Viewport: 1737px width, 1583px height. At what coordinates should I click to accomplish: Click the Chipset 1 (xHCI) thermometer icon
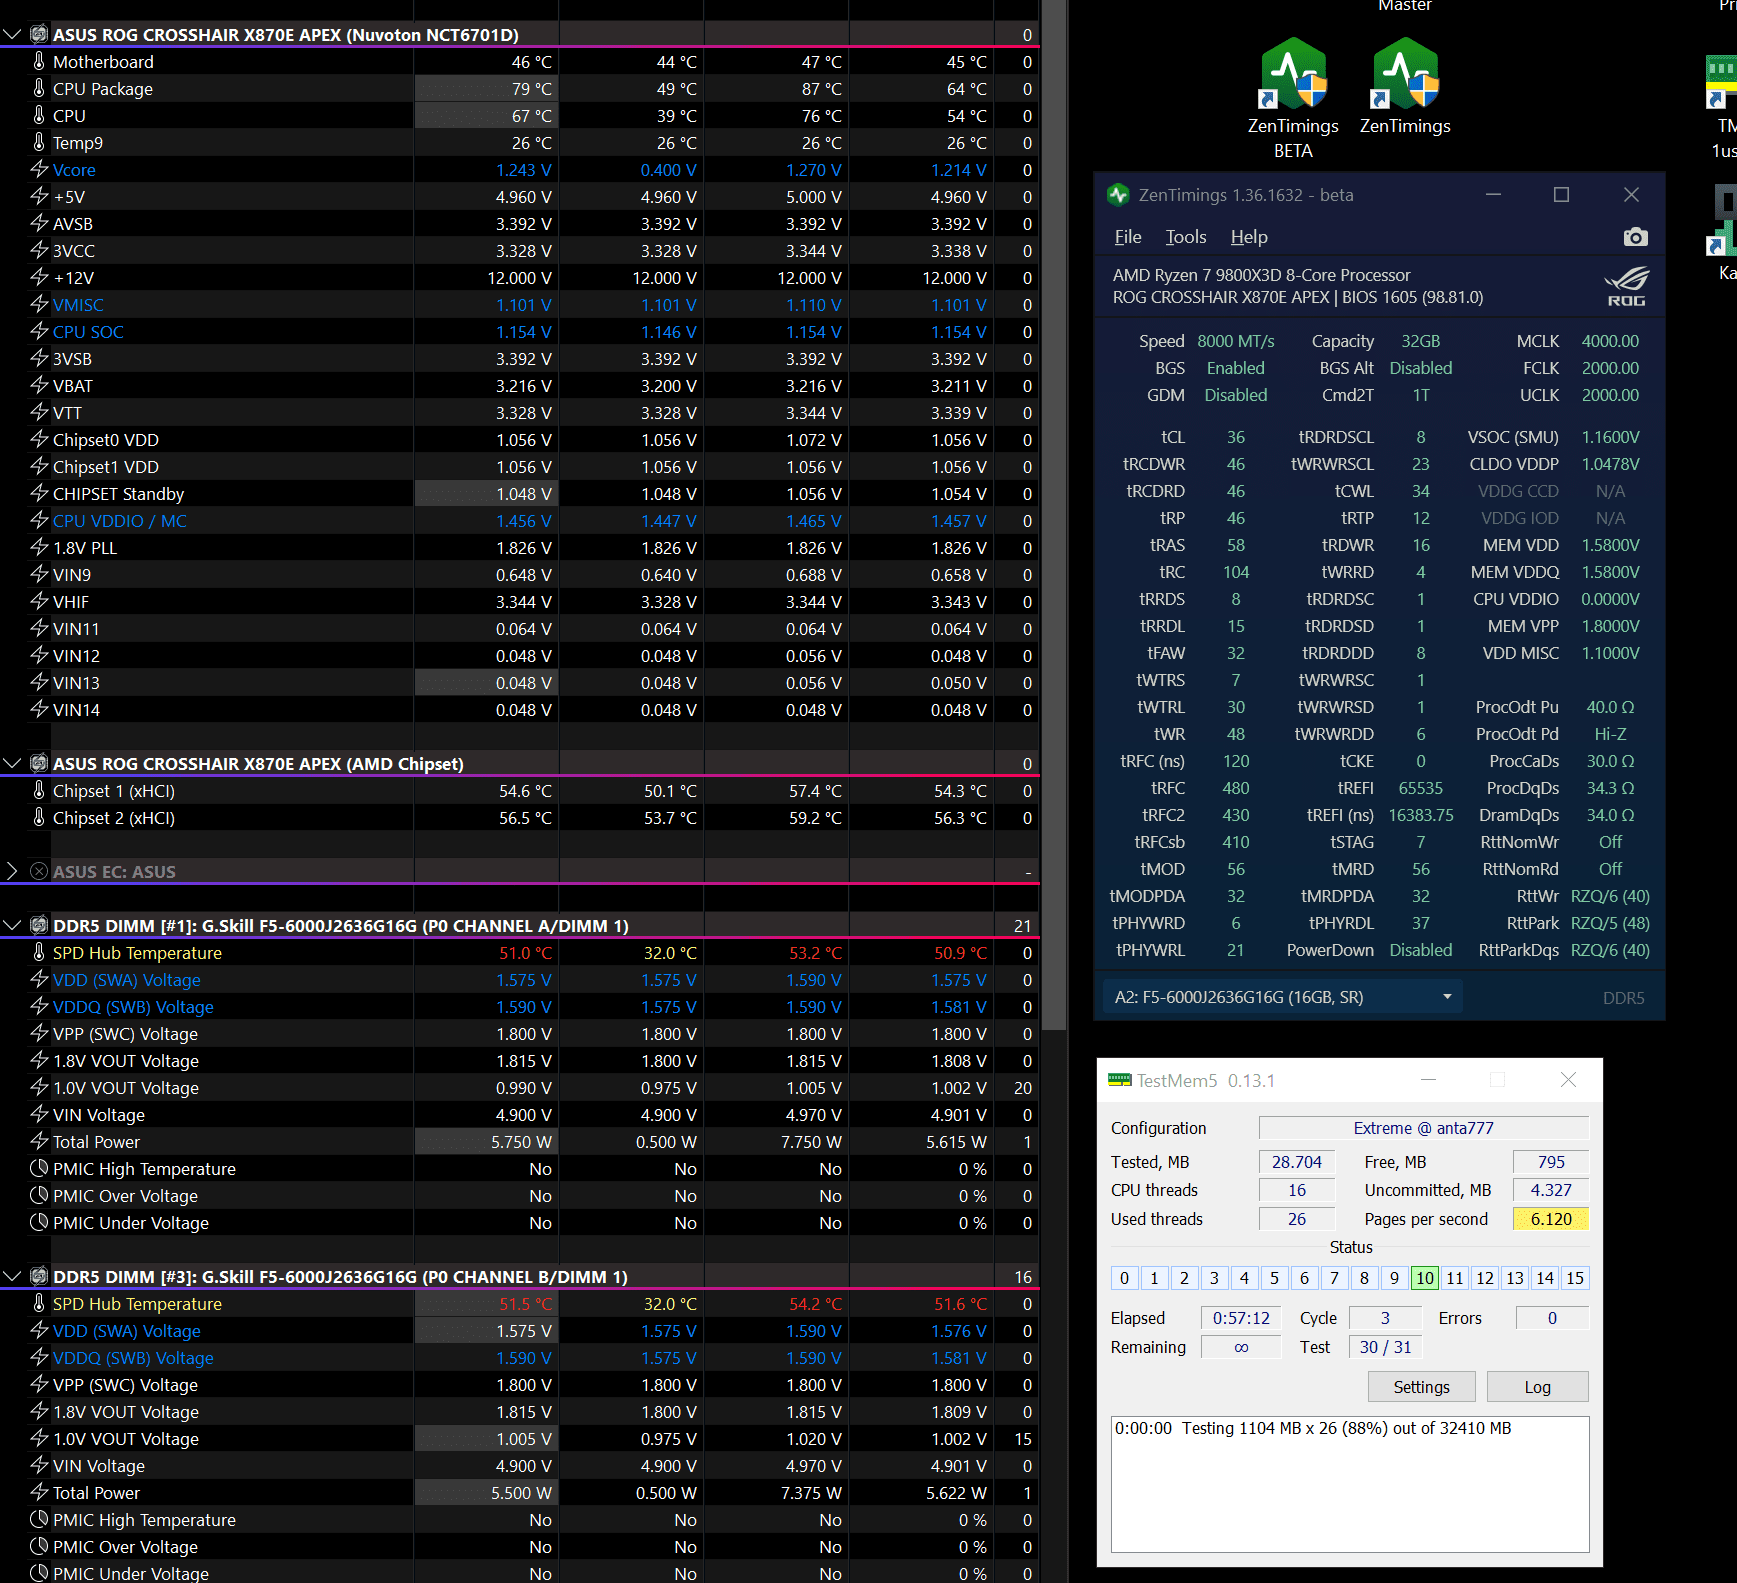click(x=39, y=790)
